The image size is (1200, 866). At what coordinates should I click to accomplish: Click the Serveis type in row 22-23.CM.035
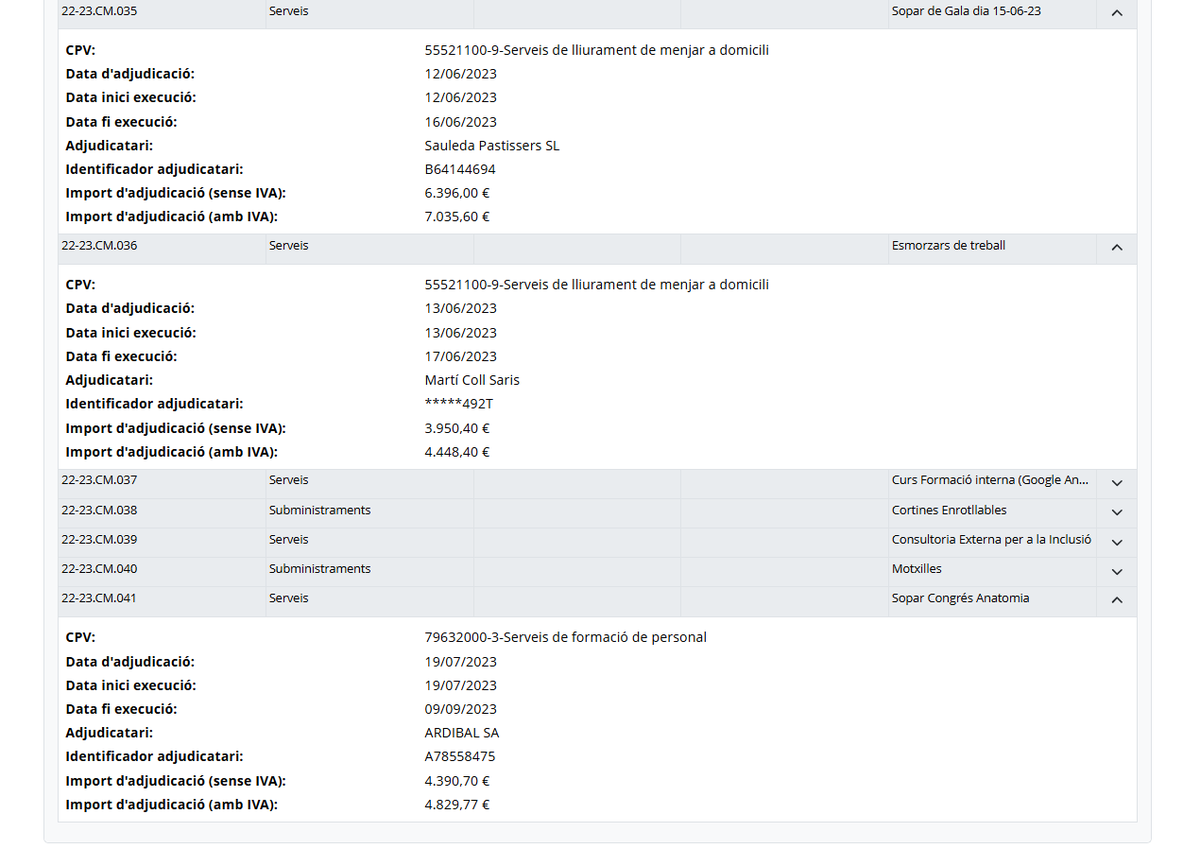point(288,11)
